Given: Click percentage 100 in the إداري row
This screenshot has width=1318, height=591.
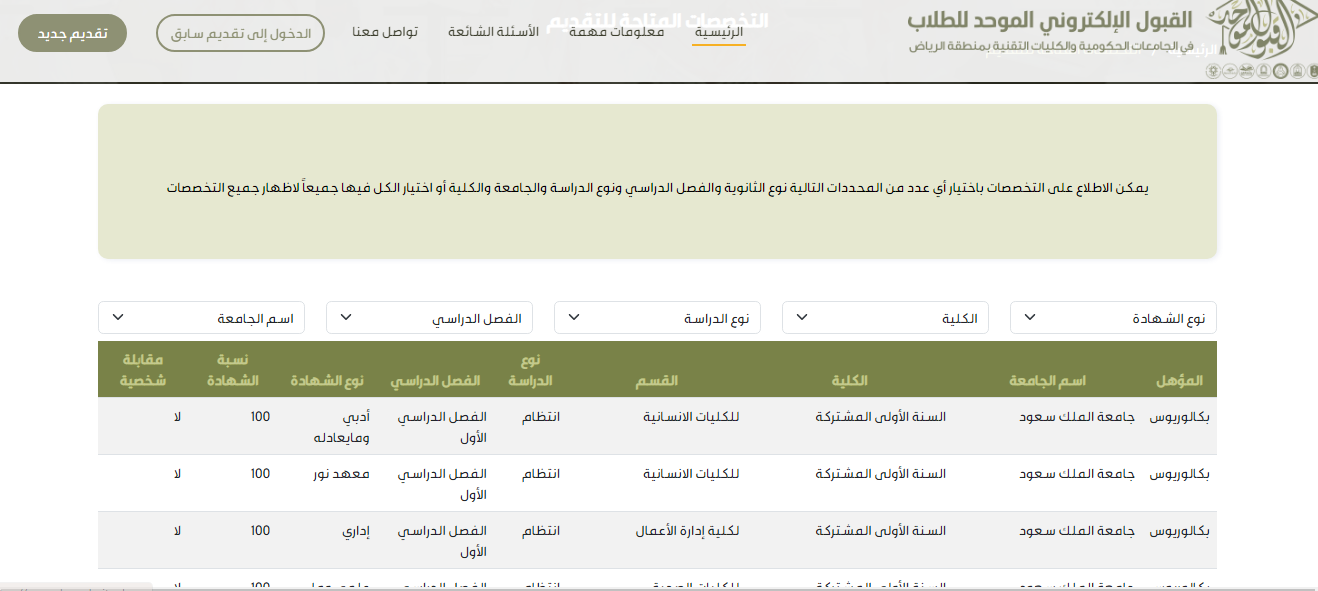Looking at the screenshot, I should click(260, 531).
